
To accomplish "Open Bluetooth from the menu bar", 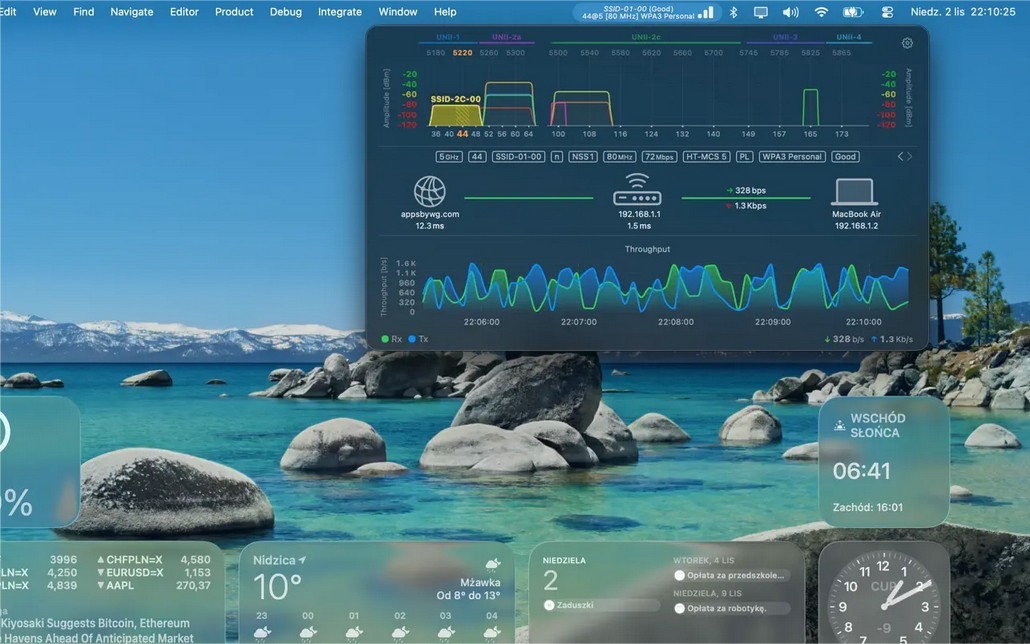I will point(733,12).
